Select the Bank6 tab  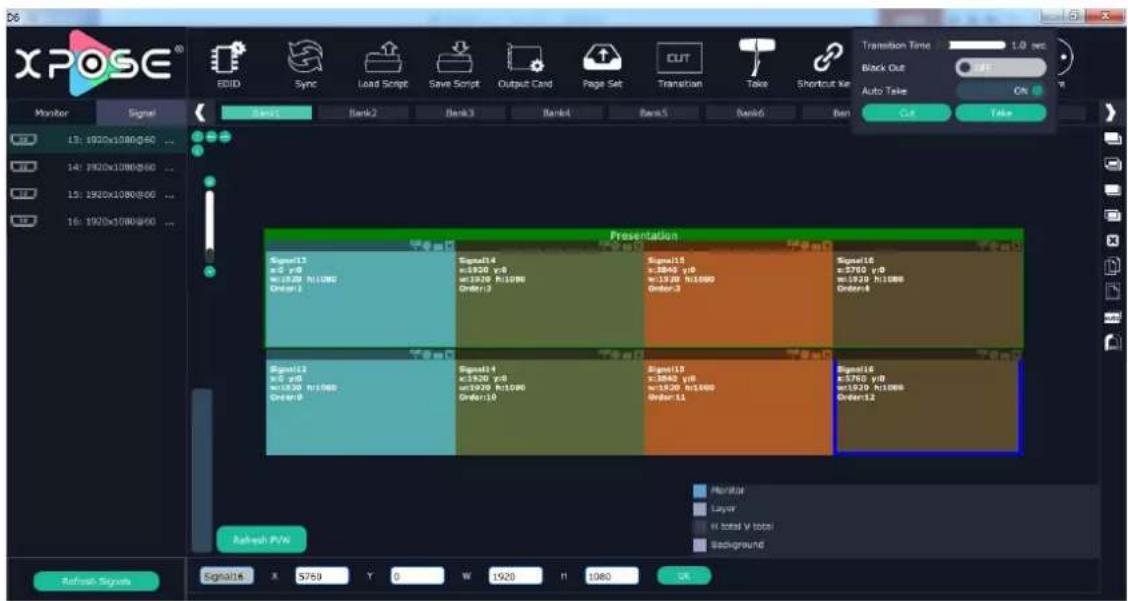[750, 113]
